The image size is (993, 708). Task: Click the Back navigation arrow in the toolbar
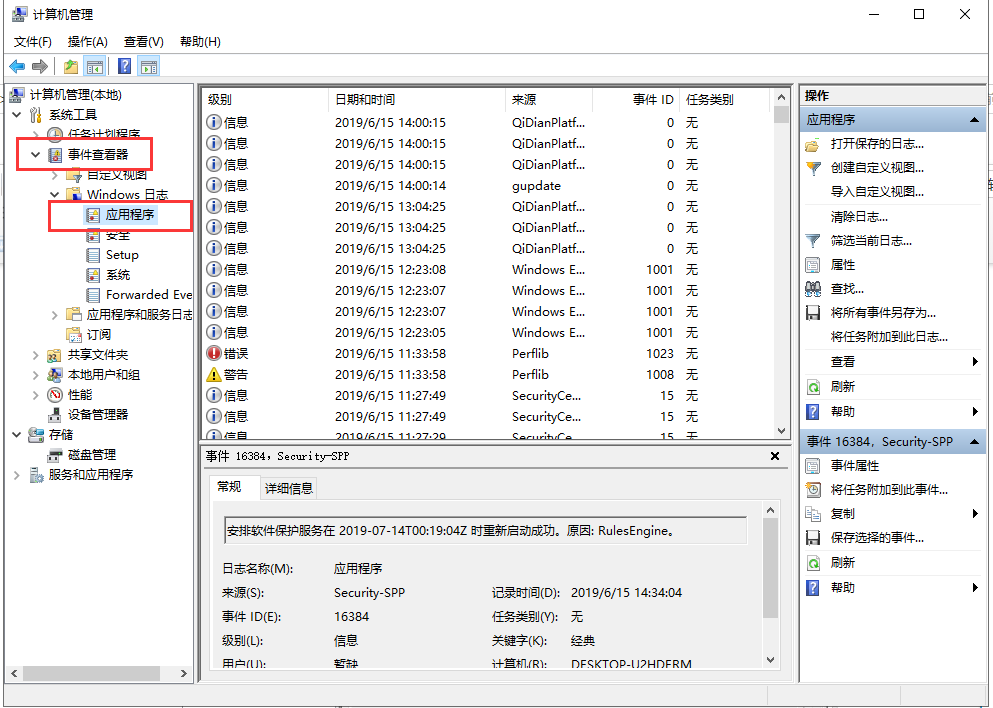[x=17, y=66]
